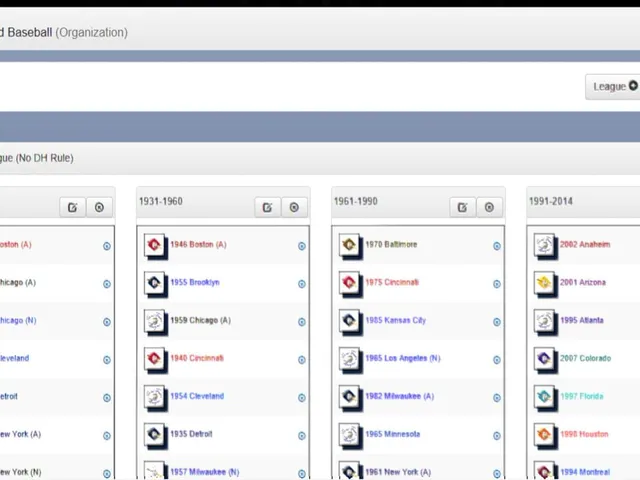Viewport: 640px width, 480px height.
Task: Click the circle arrow beside 1982 Milwaukee (A)
Action: (x=497, y=398)
